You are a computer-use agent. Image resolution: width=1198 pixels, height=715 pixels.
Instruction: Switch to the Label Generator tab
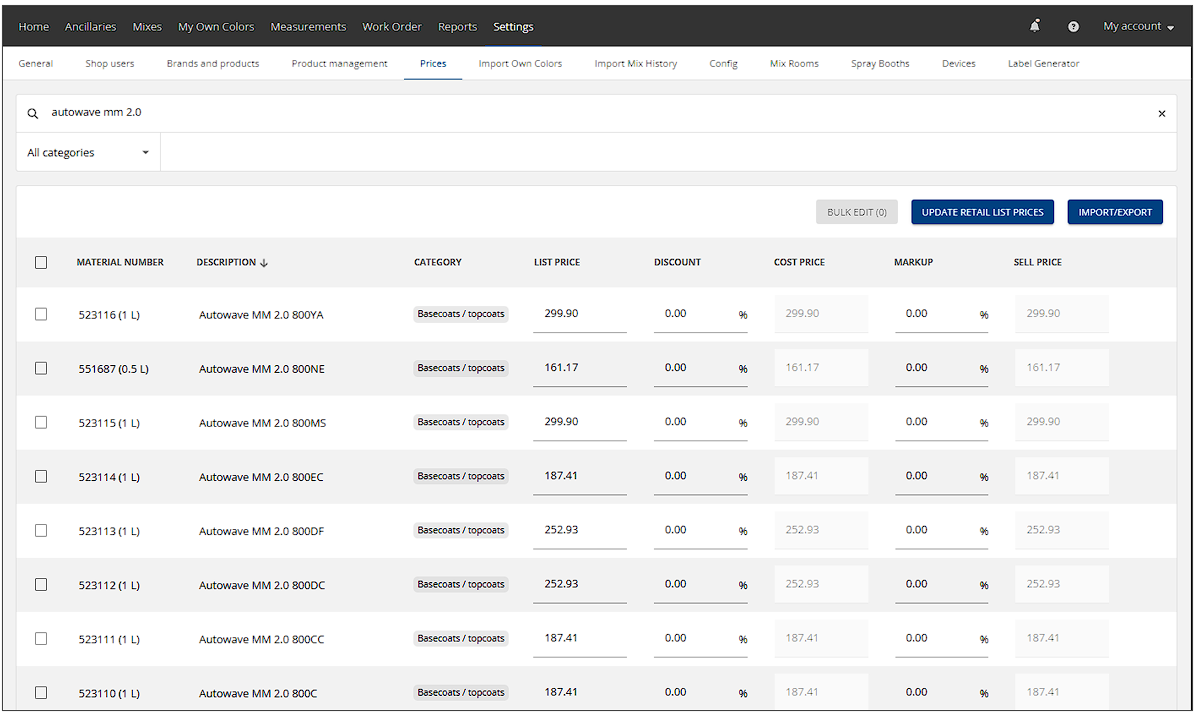coord(1044,63)
